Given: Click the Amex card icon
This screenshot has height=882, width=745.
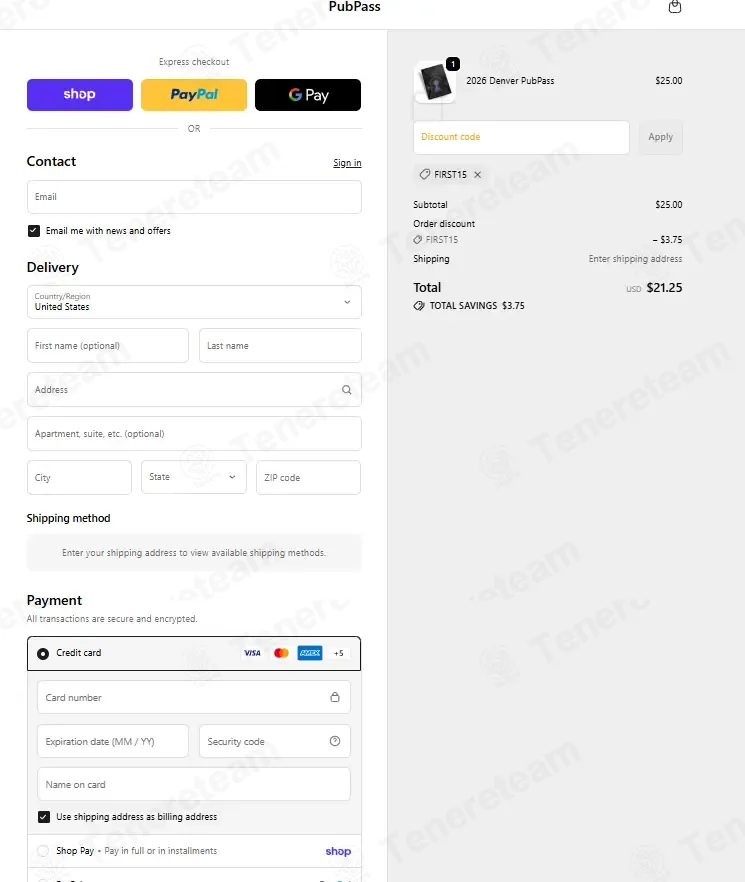Looking at the screenshot, I should (x=310, y=653).
